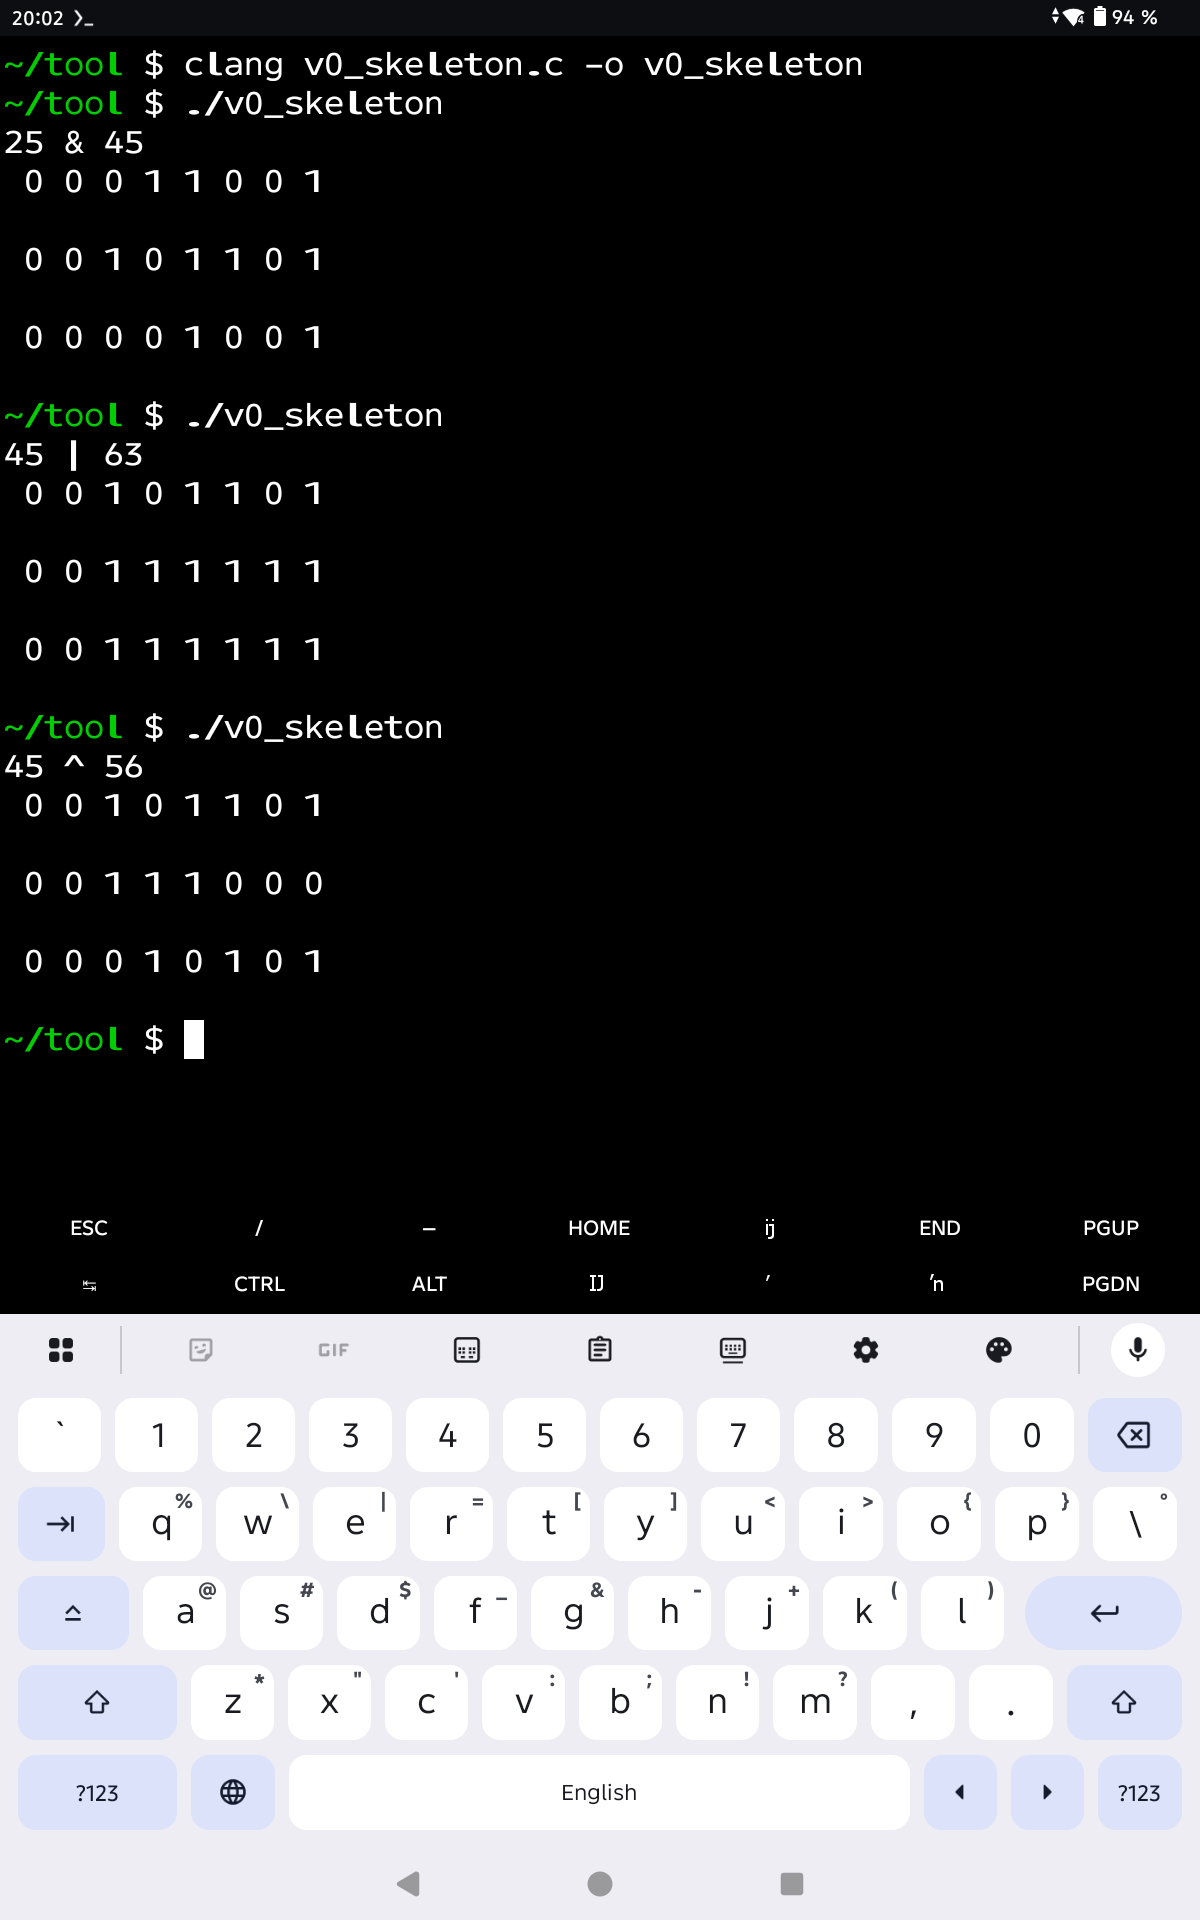Tap the English space bar
The width and height of the screenshot is (1200, 1920).
tap(599, 1792)
